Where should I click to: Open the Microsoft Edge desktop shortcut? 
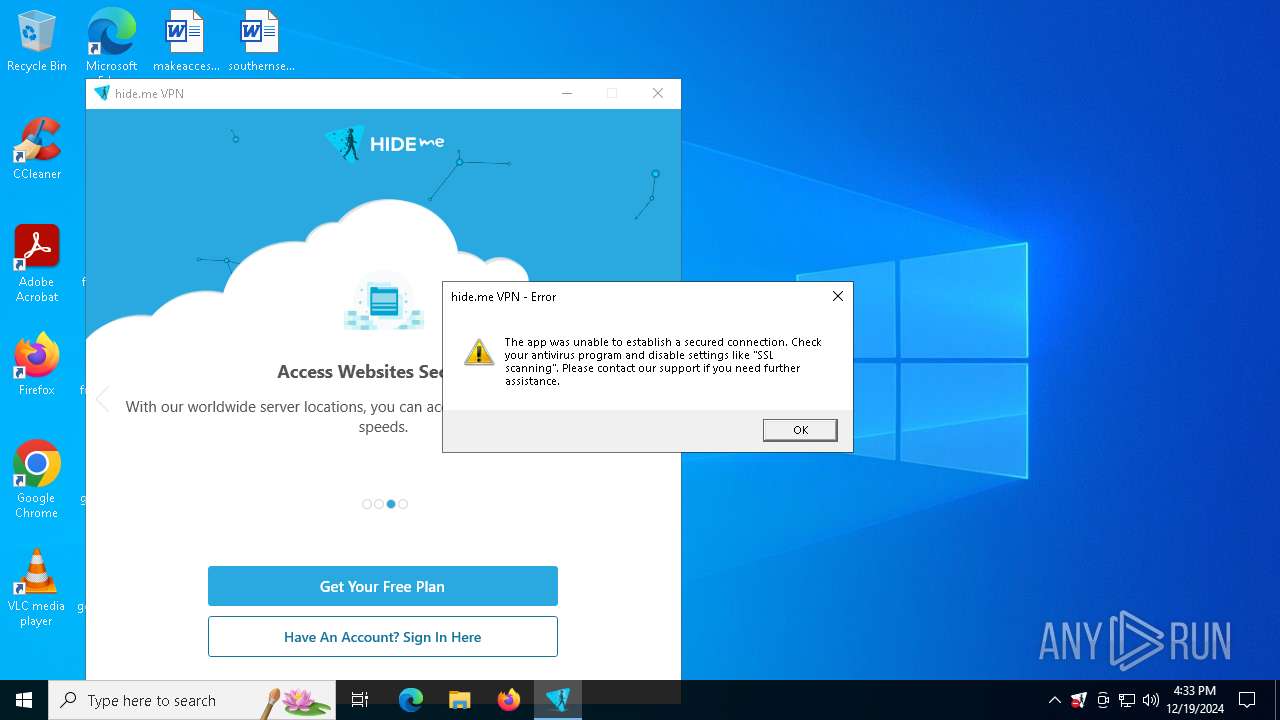(111, 42)
